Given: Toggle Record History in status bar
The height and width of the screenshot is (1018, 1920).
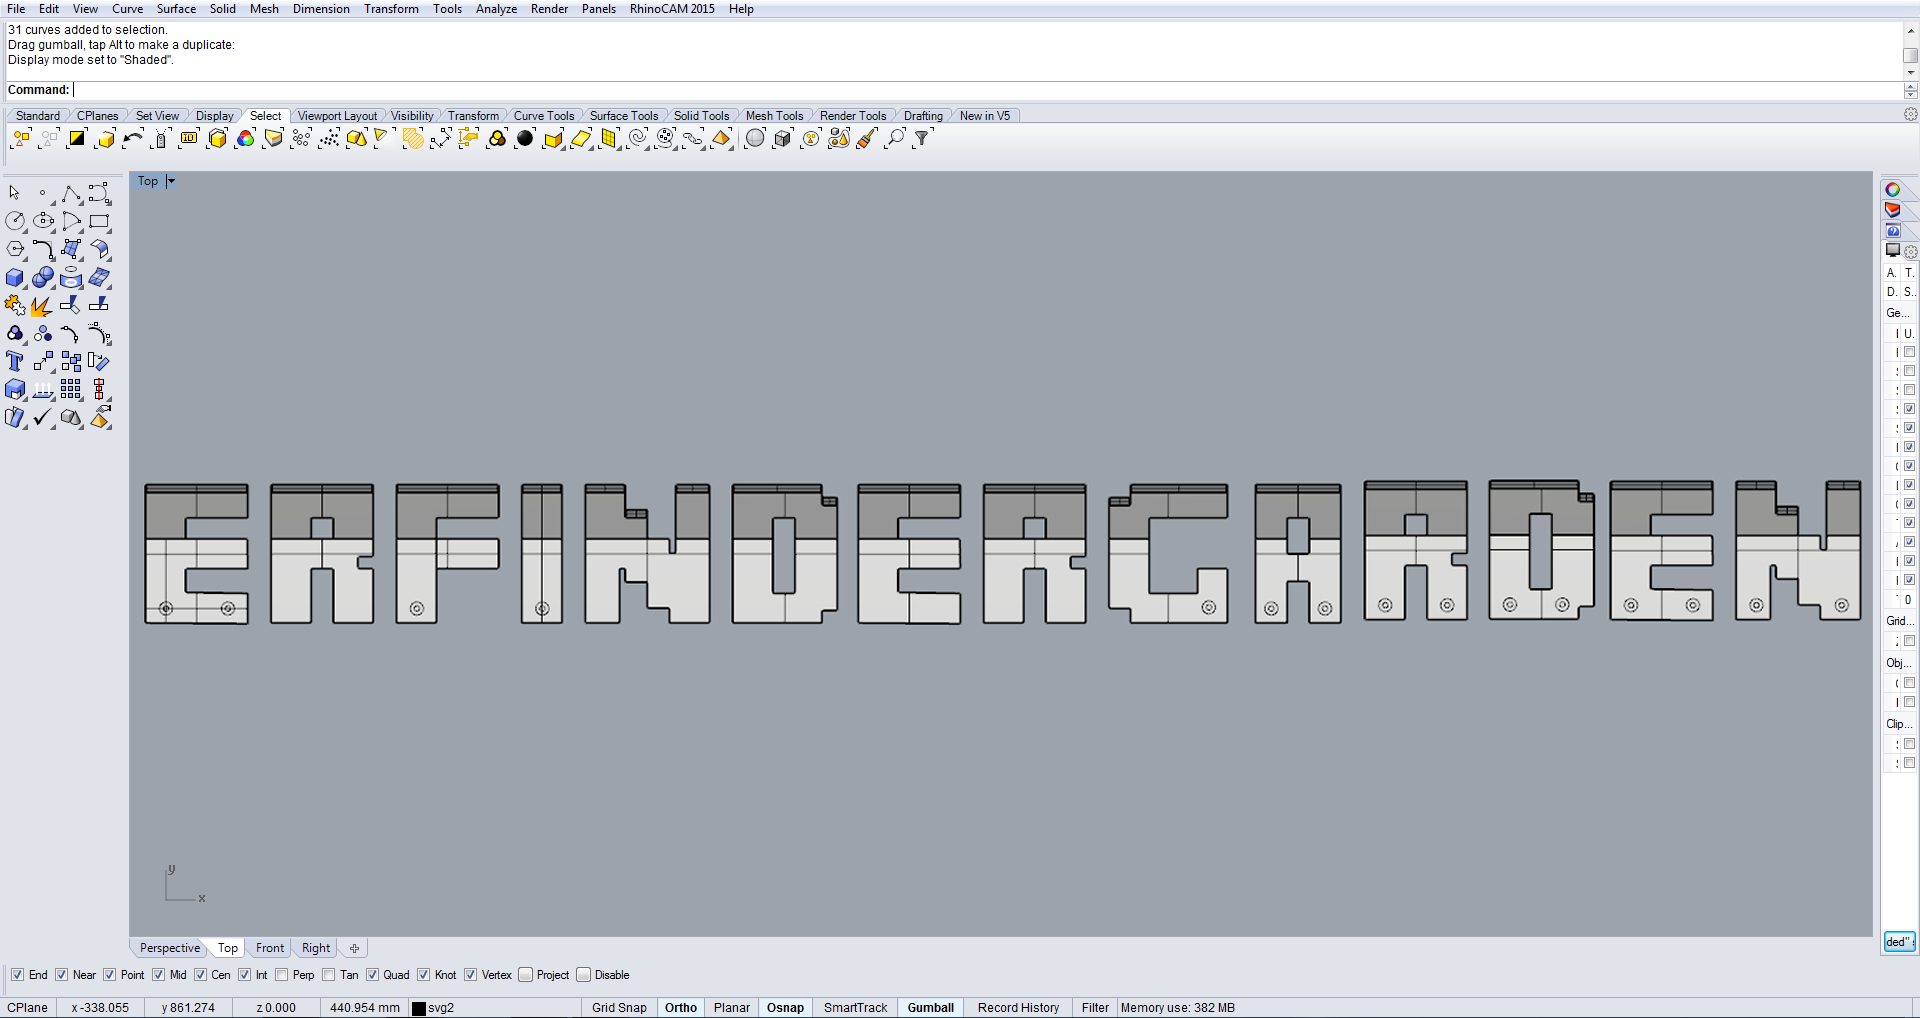Looking at the screenshot, I should 1018,1008.
